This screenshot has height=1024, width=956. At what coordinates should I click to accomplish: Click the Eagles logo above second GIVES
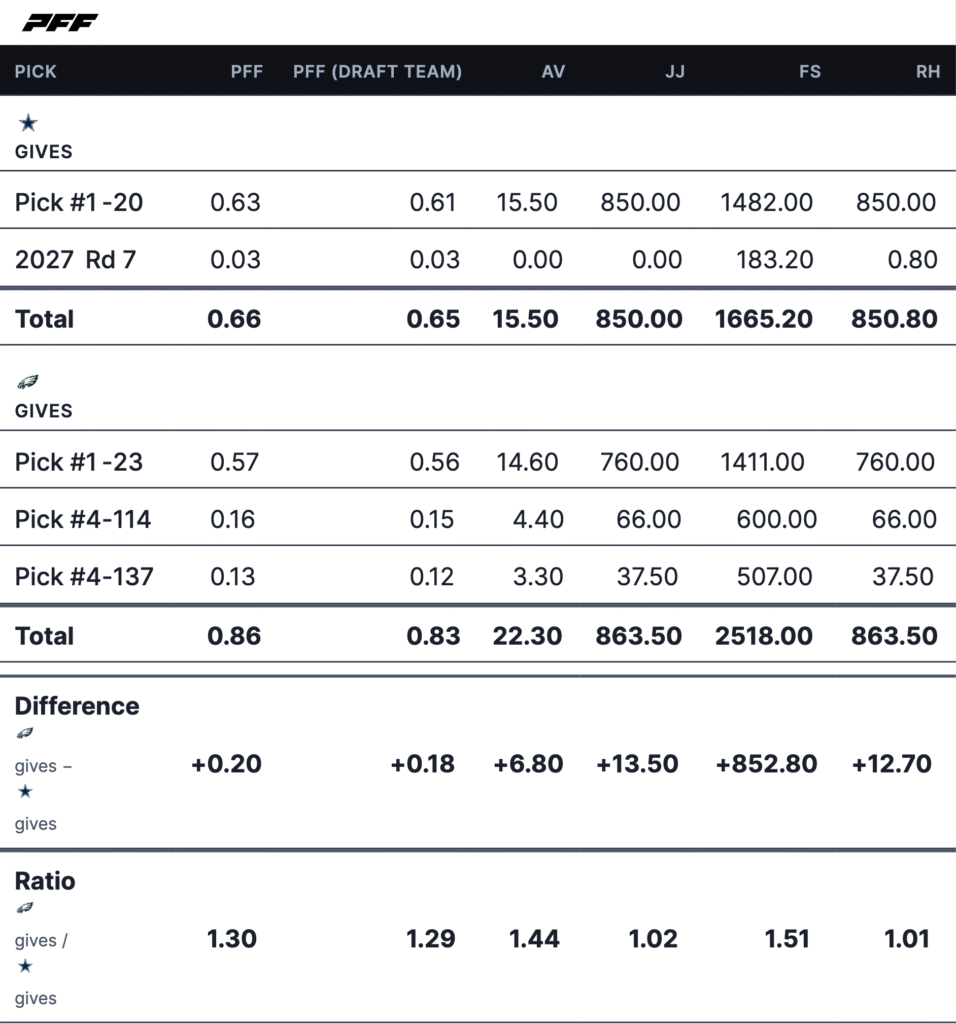click(28, 382)
